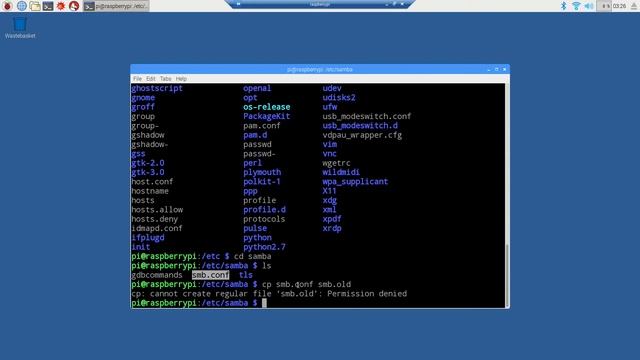Click the 'python2.7' directory name

[264, 247]
